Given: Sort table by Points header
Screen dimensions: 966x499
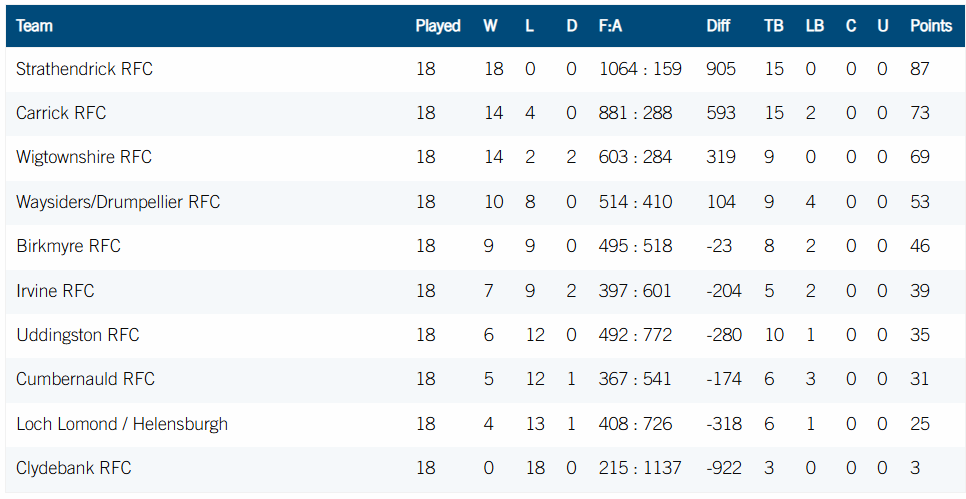Looking at the screenshot, I should click(931, 26).
